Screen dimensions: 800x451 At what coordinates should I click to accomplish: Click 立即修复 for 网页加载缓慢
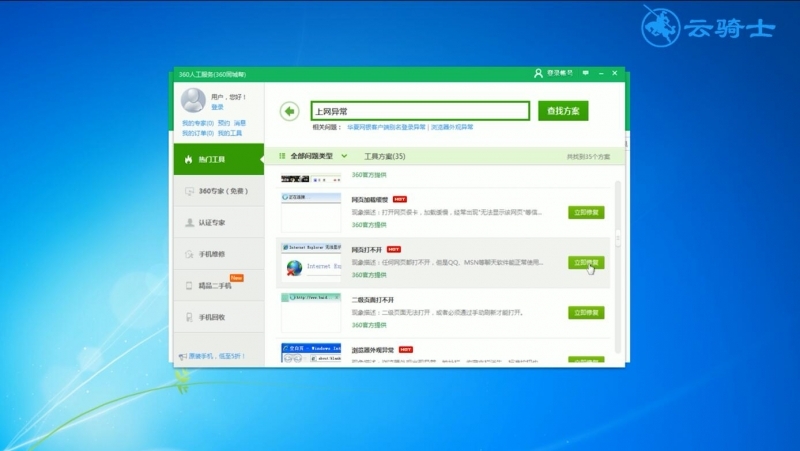click(586, 212)
